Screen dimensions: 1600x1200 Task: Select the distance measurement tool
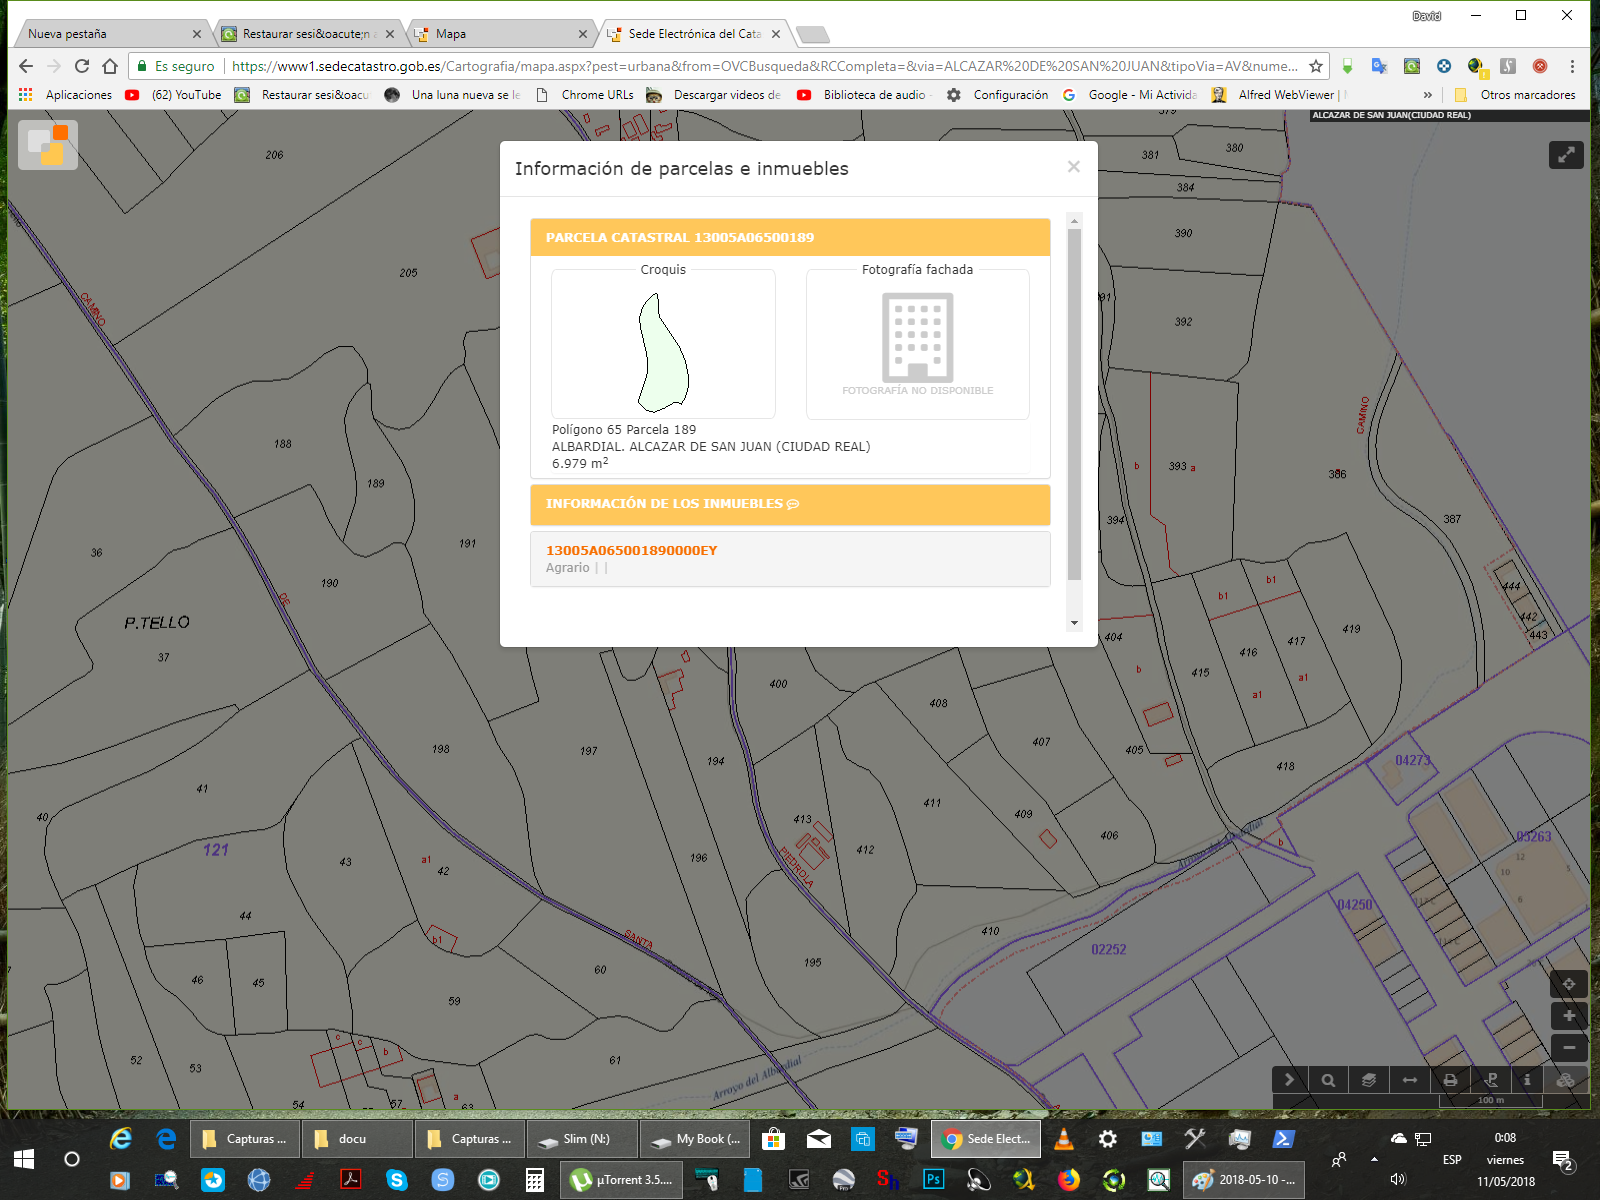point(1410,1080)
